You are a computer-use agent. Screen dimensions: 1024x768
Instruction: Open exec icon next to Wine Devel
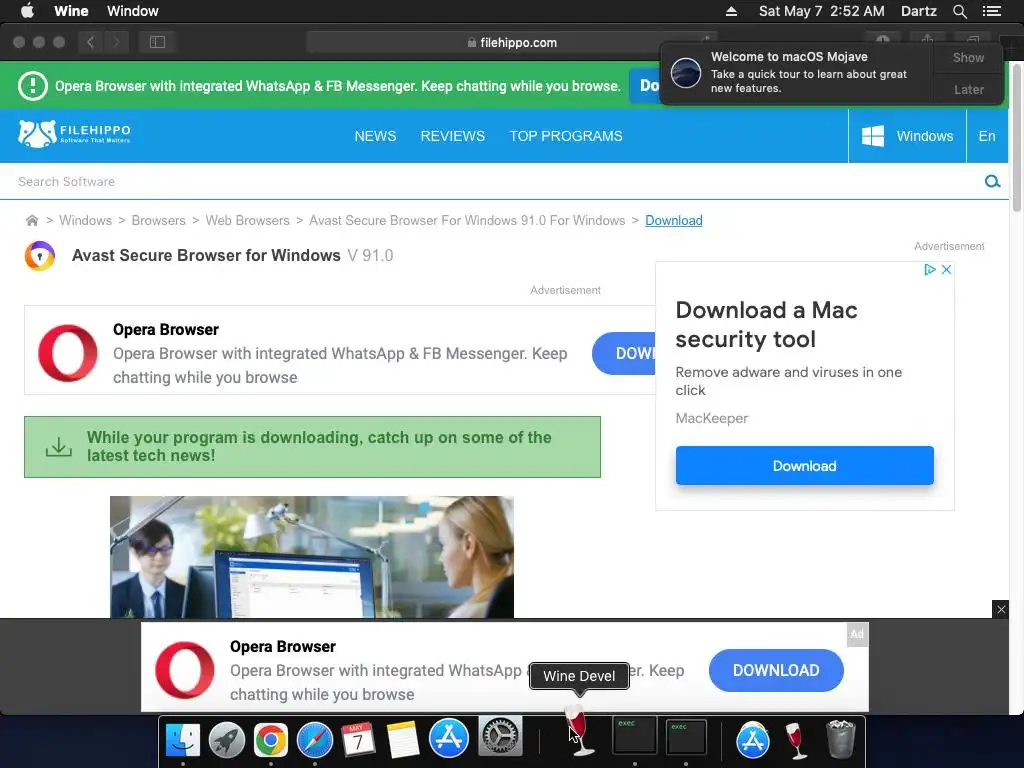(x=634, y=735)
